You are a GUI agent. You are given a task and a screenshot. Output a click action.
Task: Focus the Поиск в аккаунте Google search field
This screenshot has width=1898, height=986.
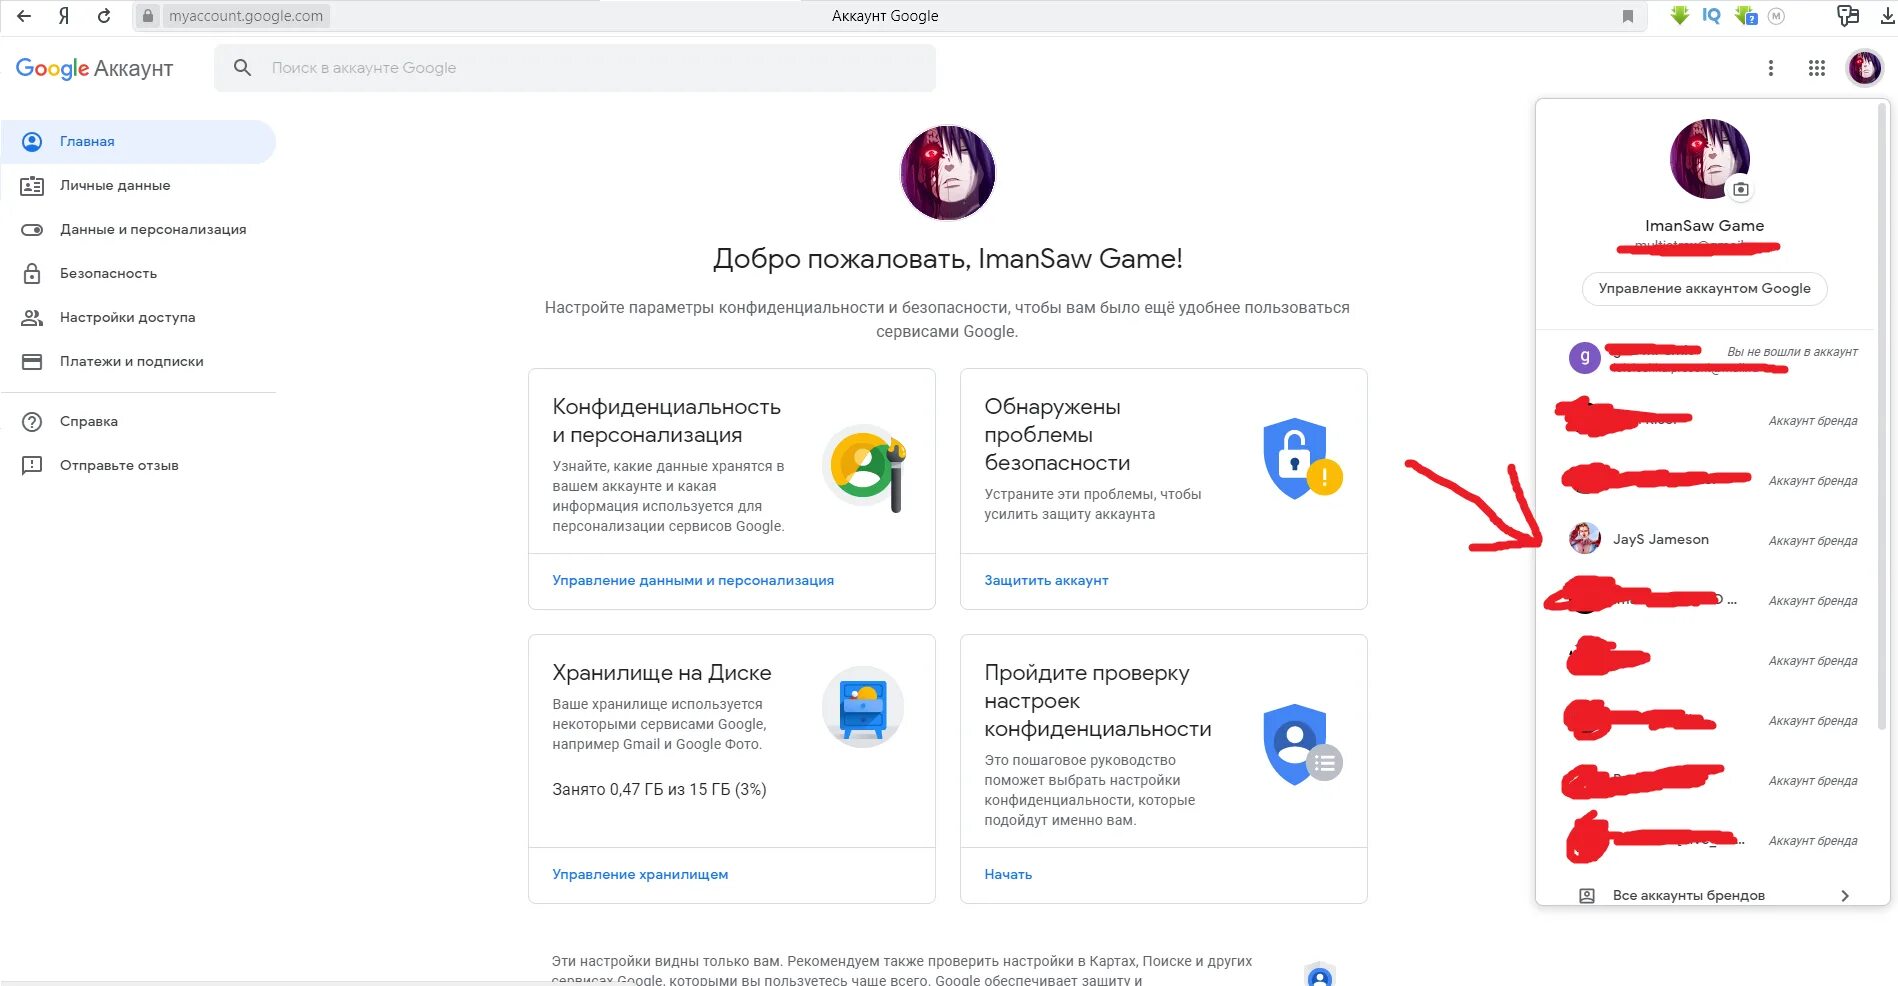pyautogui.click(x=575, y=68)
